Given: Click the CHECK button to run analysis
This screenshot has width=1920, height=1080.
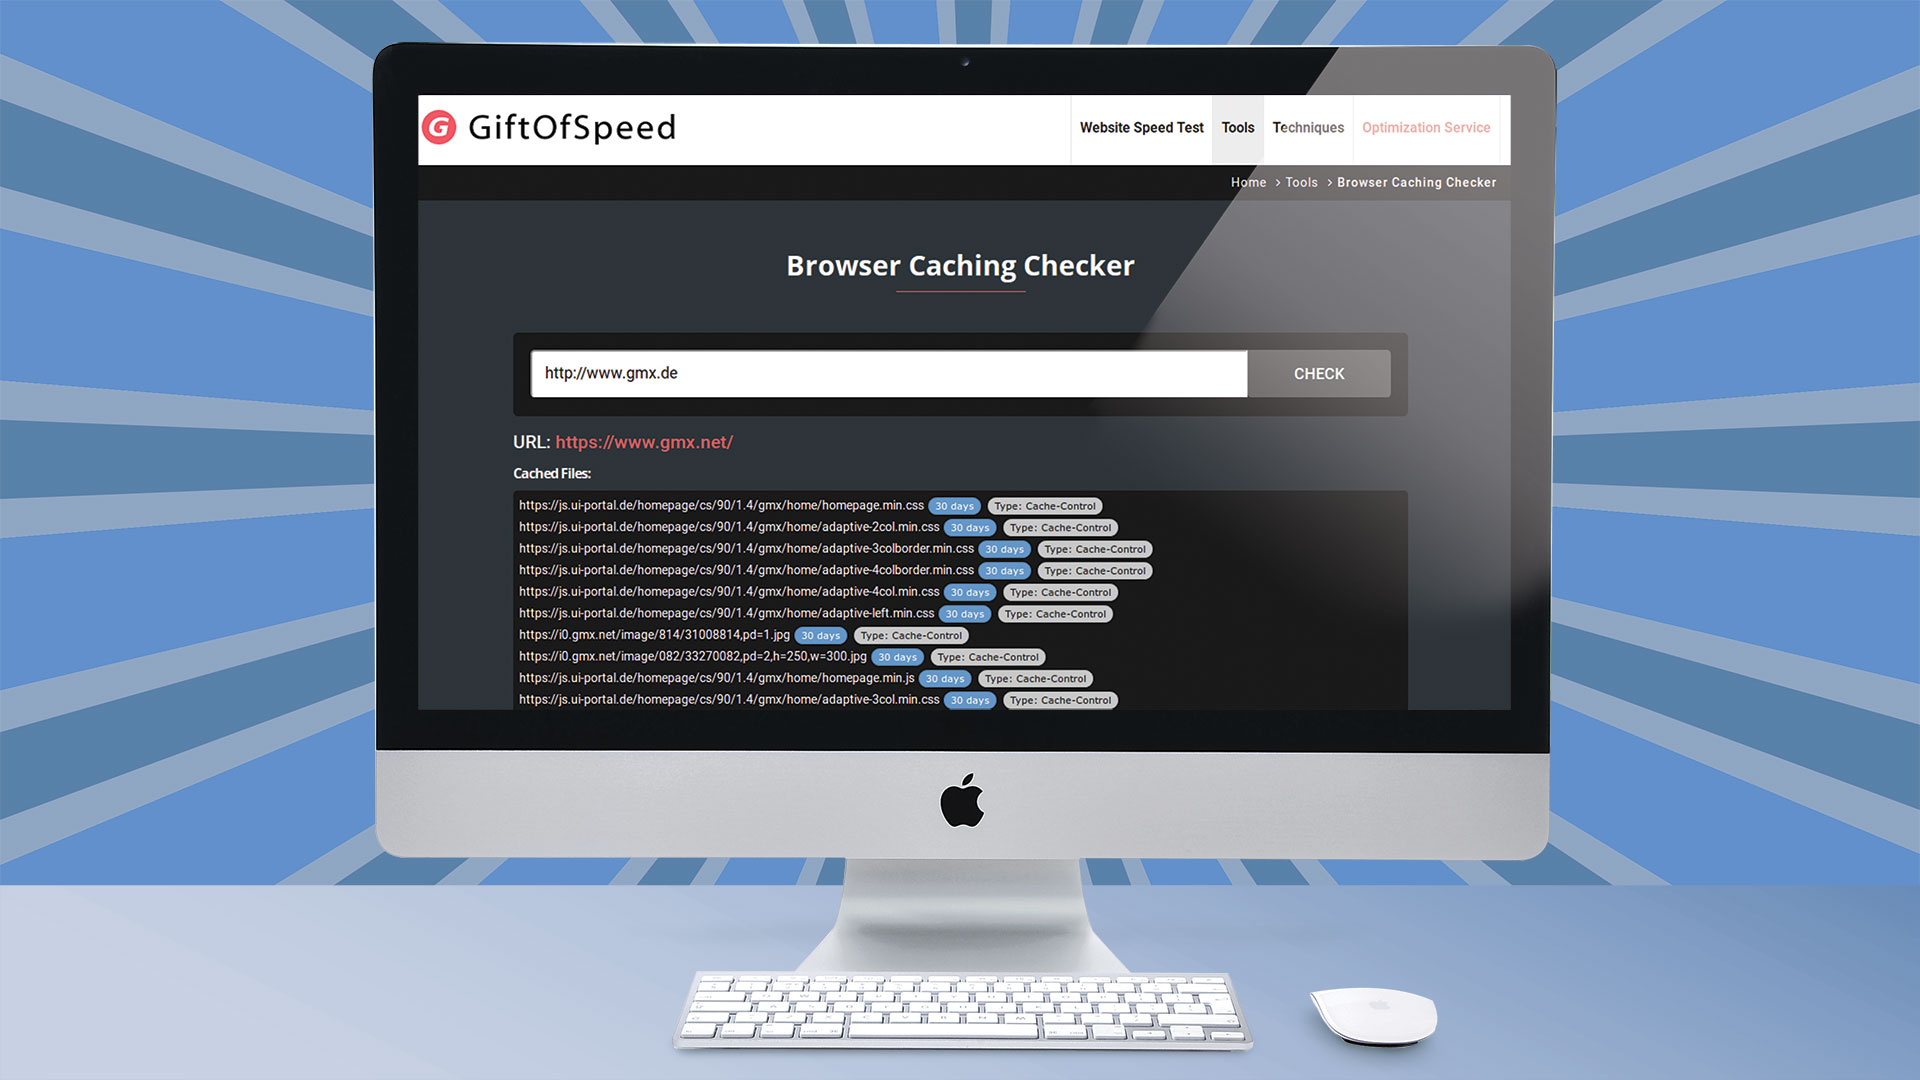Looking at the screenshot, I should click(1319, 373).
